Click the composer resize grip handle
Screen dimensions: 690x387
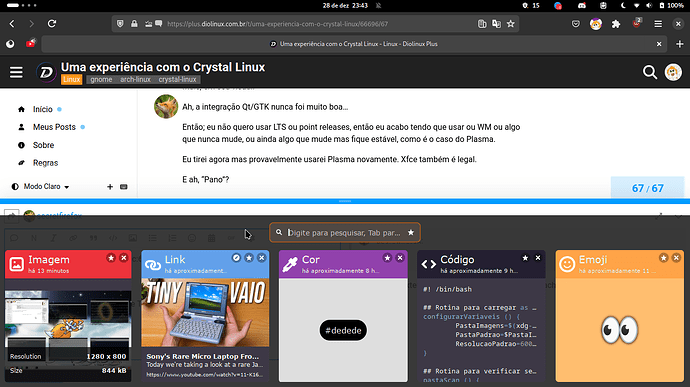(x=345, y=201)
